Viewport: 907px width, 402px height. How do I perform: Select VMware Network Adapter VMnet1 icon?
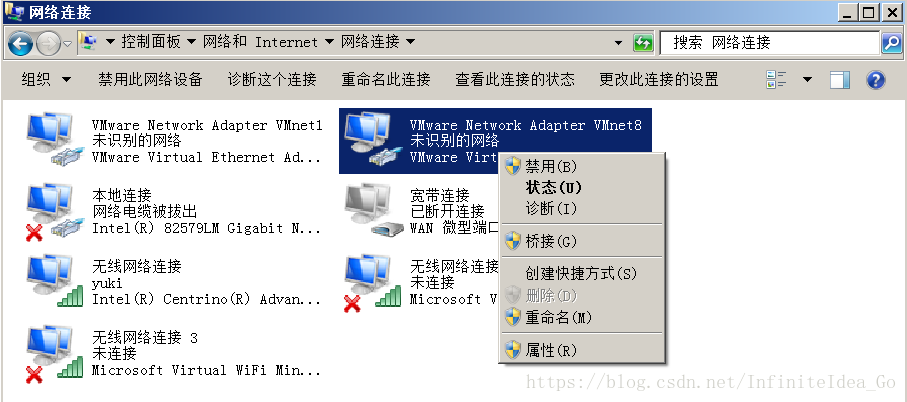pyautogui.click(x=52, y=140)
